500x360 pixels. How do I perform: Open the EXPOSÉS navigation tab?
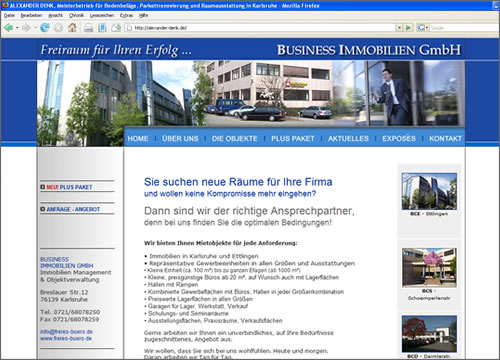(399, 139)
